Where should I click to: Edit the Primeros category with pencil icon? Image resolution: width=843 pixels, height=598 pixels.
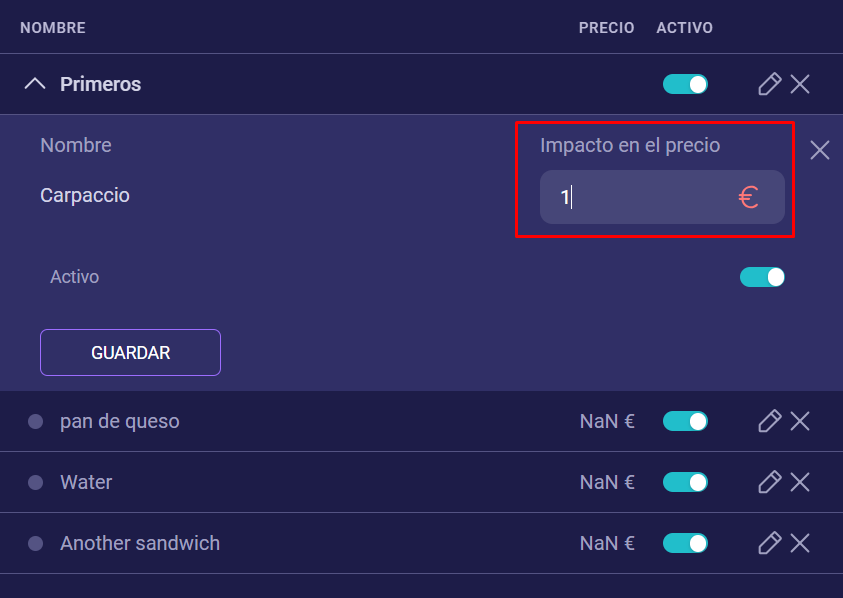click(769, 84)
